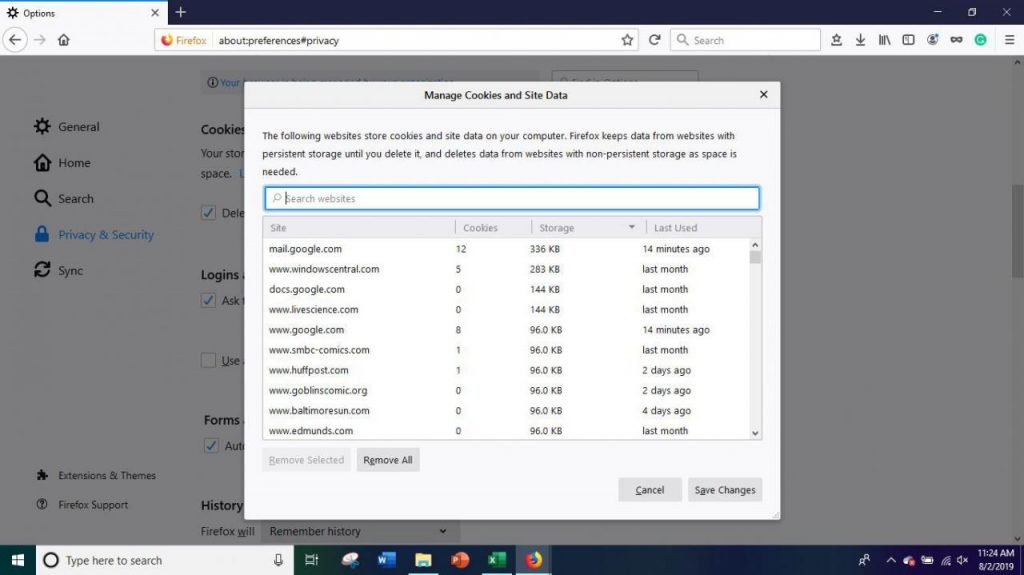Open the Downloads arrow icon in toolbar
This screenshot has width=1024, height=575.
860,40
